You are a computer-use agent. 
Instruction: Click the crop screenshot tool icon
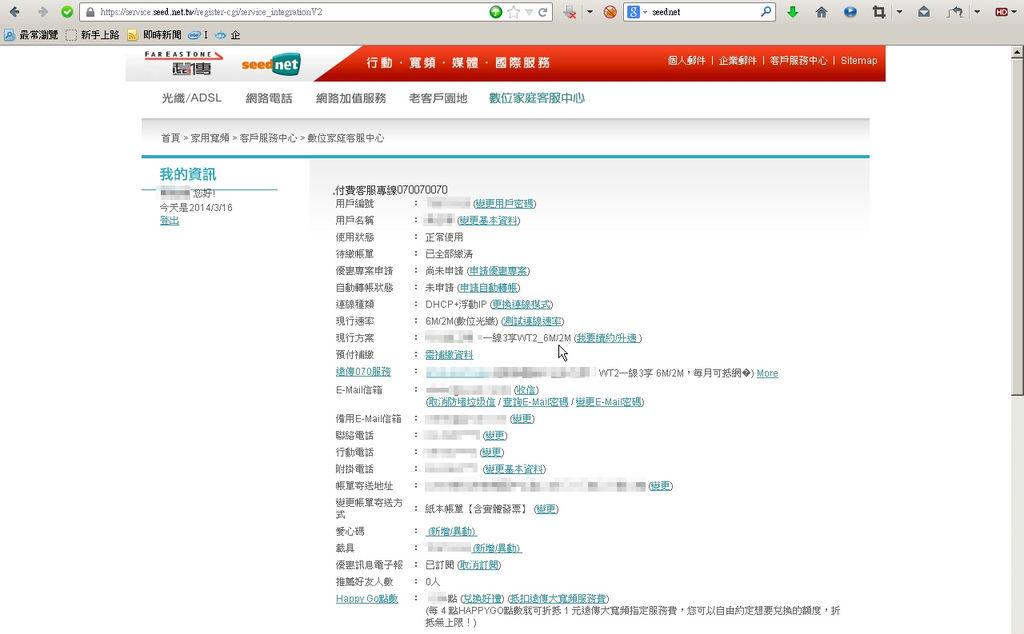click(x=879, y=12)
